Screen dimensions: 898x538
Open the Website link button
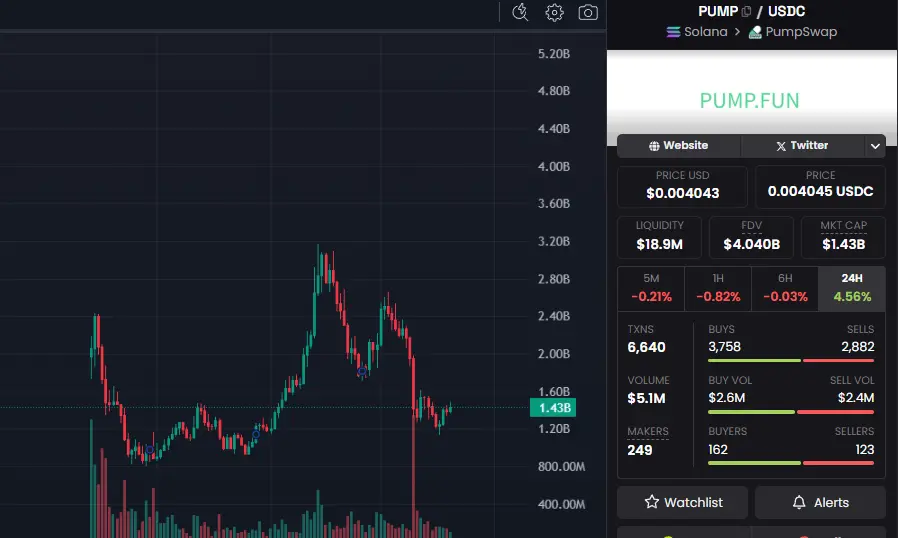(679, 146)
